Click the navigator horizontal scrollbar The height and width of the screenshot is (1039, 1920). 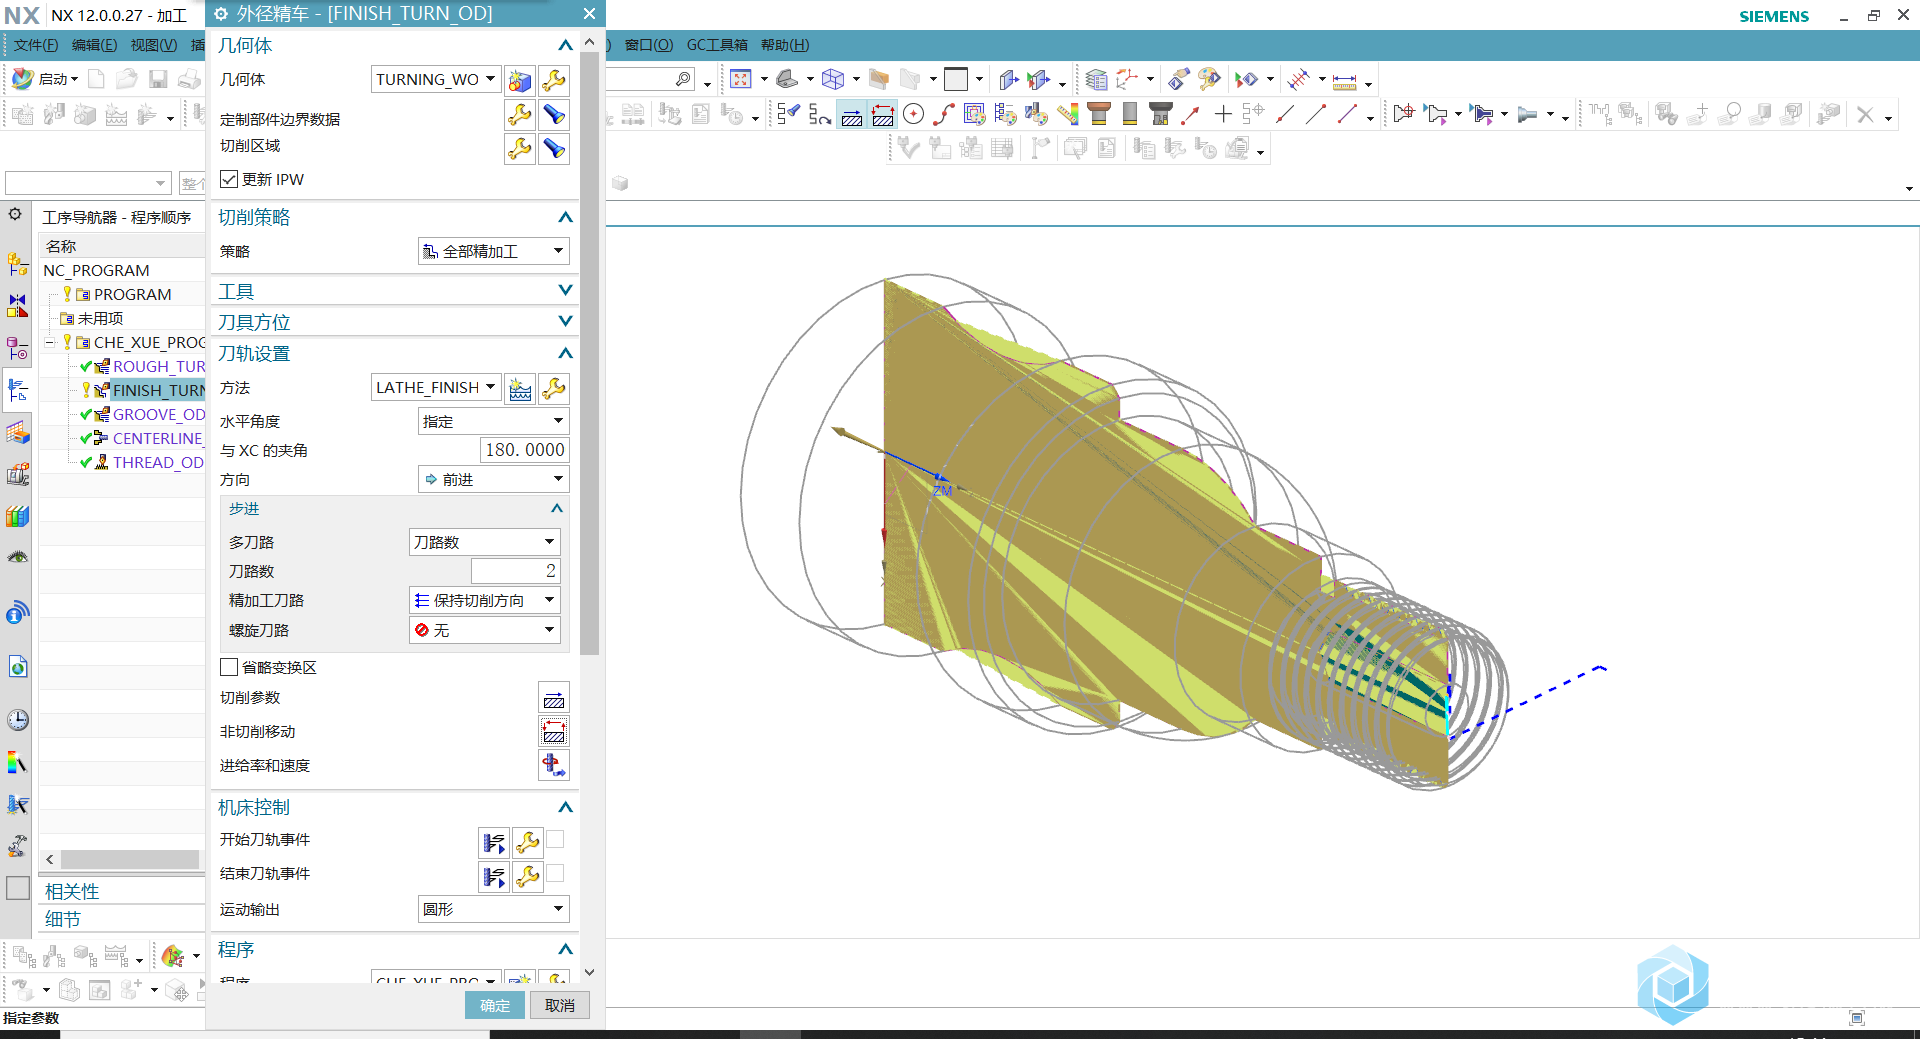click(x=129, y=859)
